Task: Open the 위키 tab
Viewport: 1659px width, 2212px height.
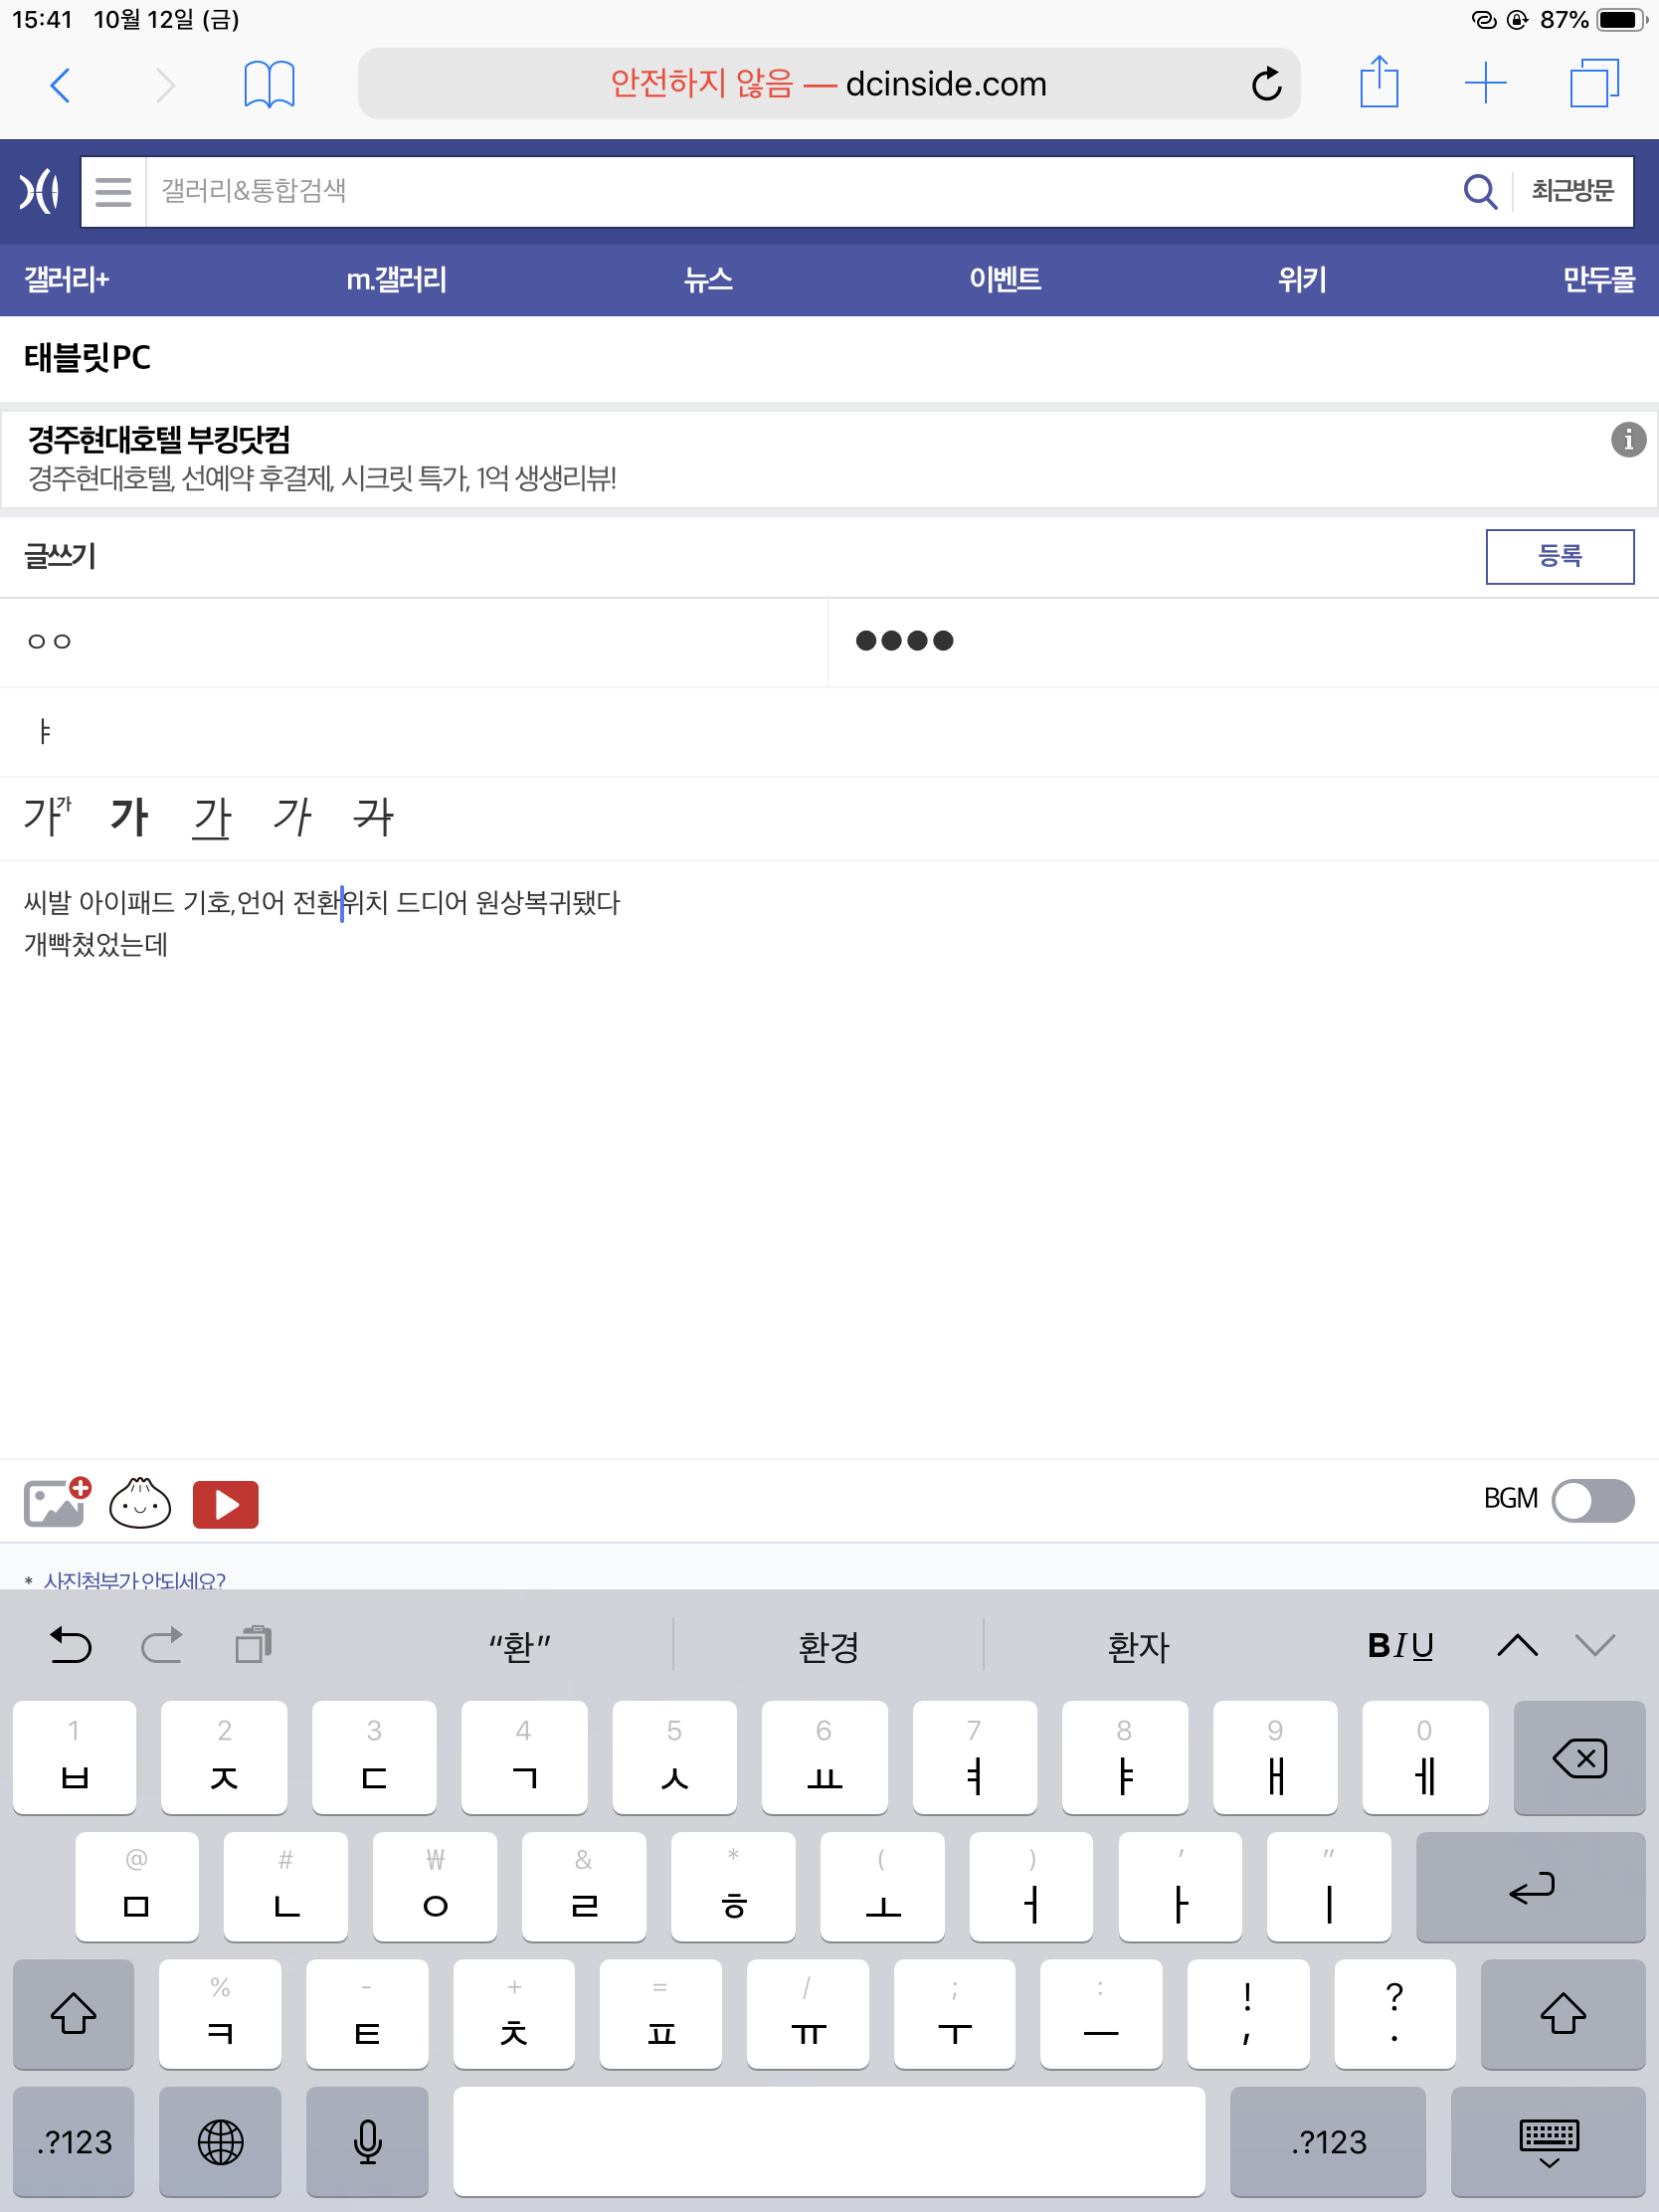Action: (1302, 279)
